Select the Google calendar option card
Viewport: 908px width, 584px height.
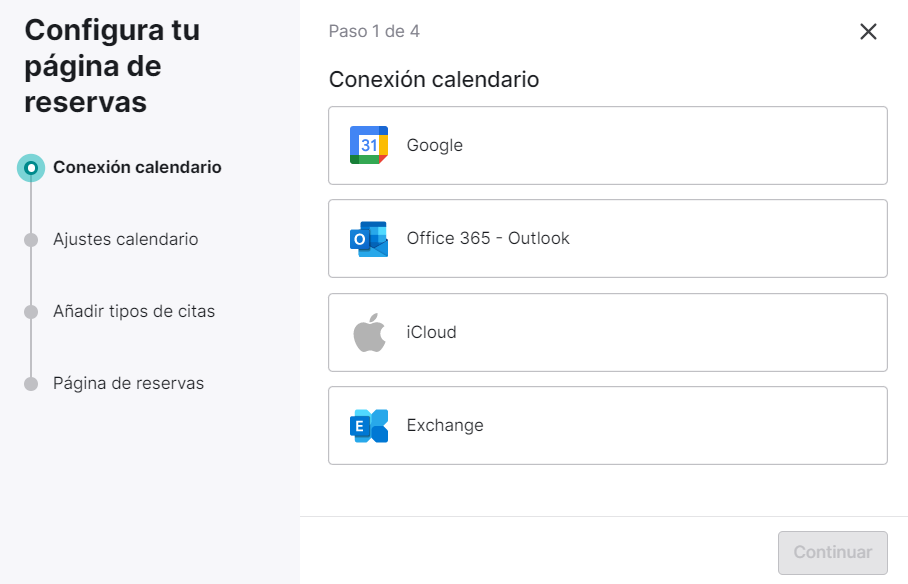pyautogui.click(x=607, y=145)
